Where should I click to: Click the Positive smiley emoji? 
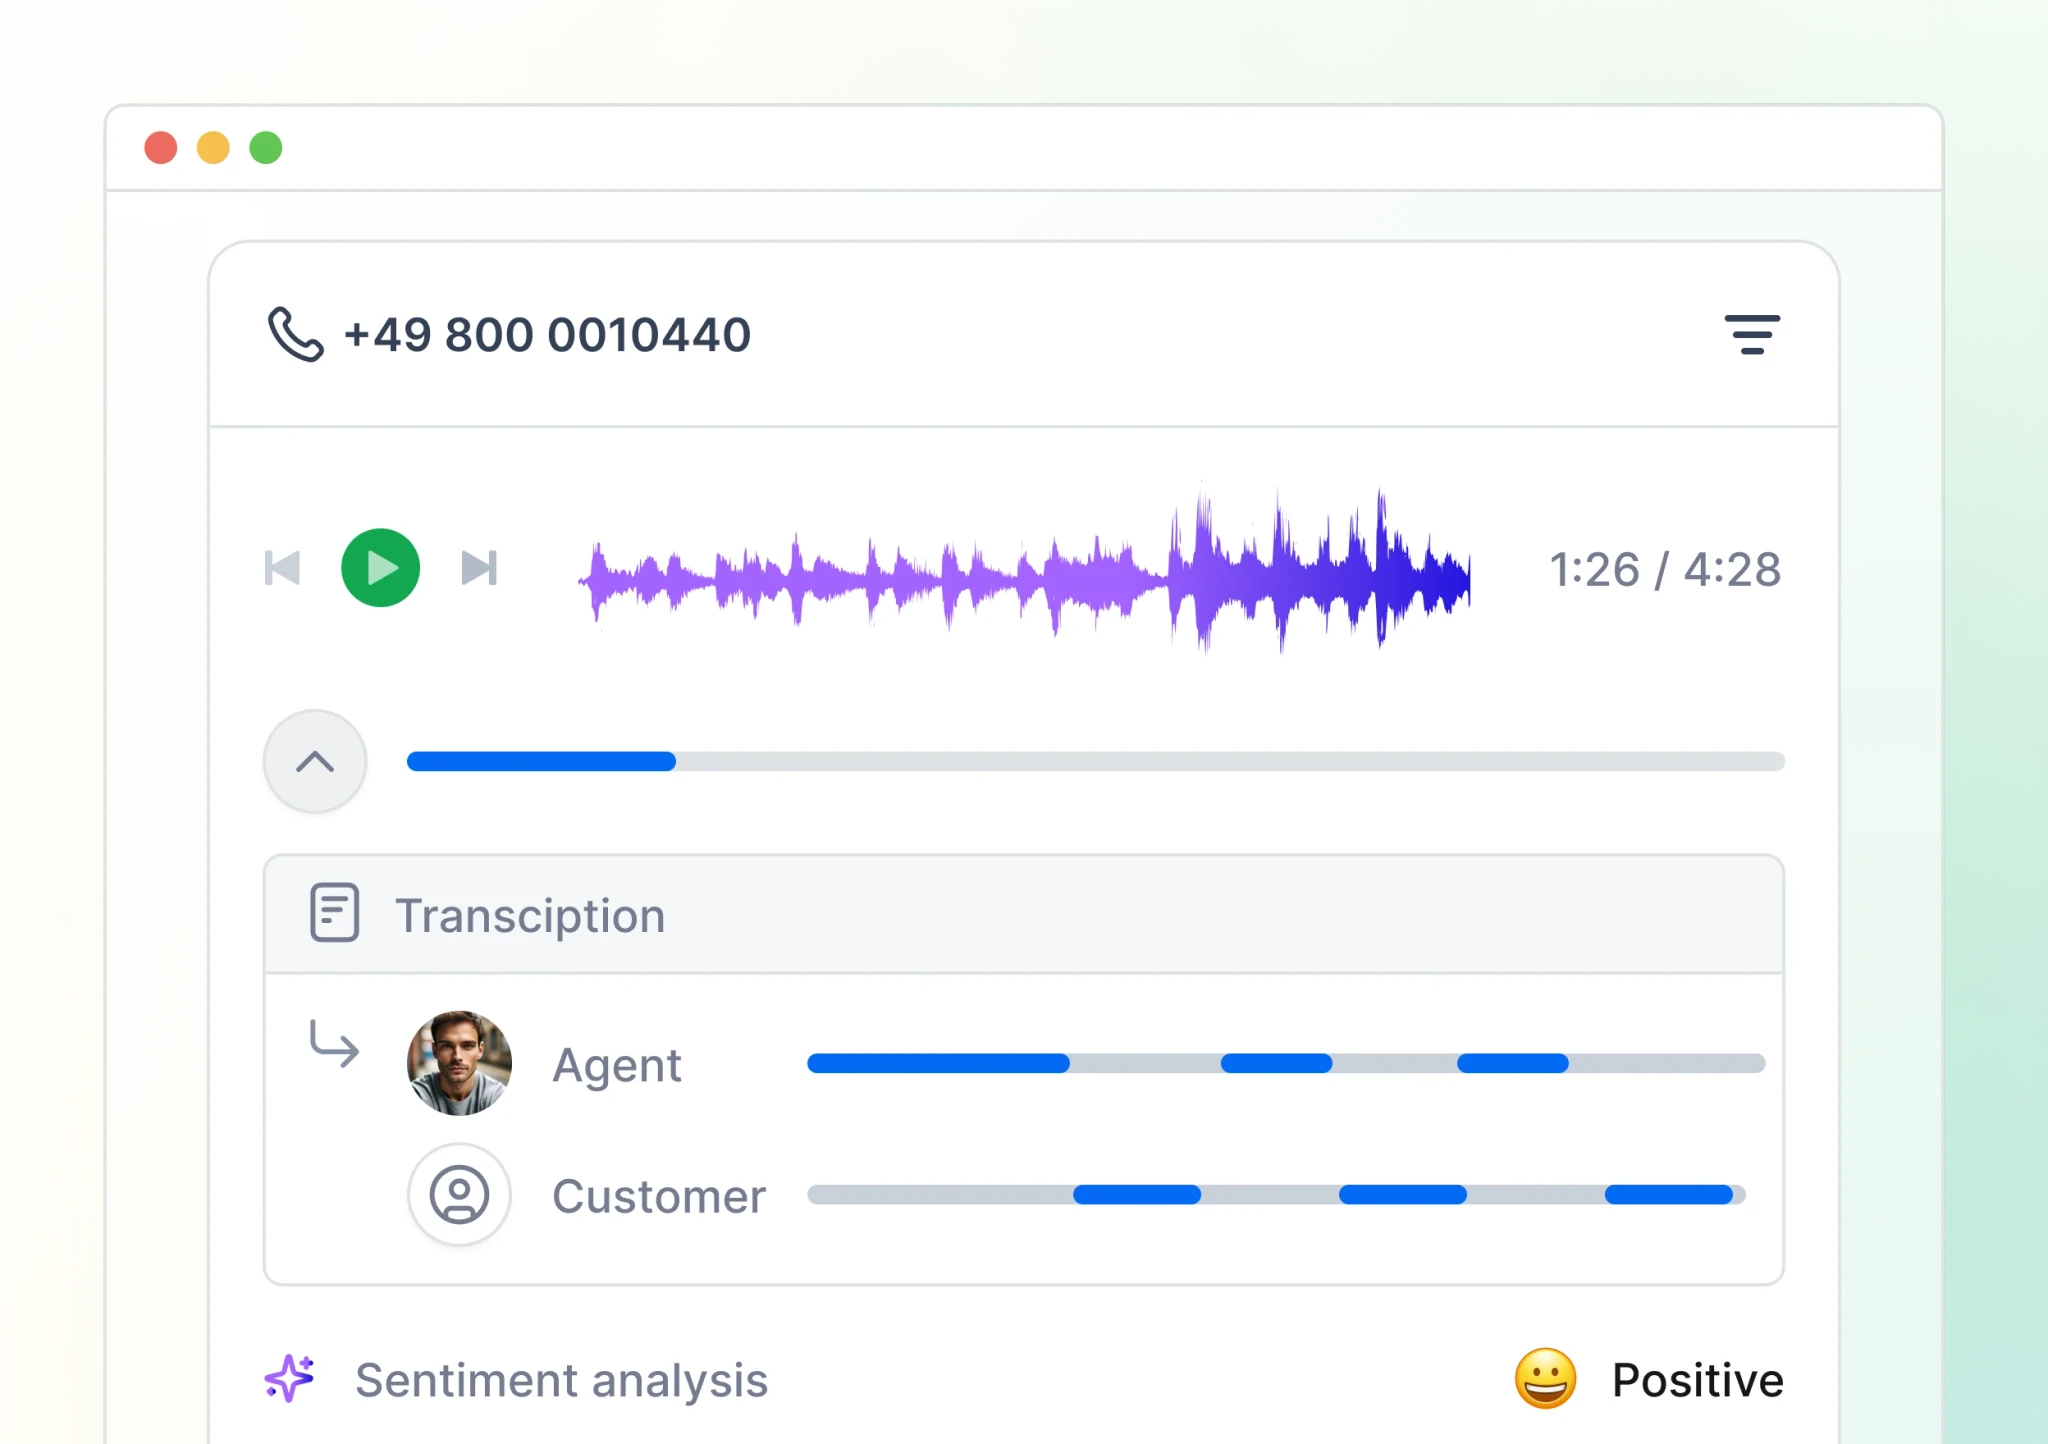point(1545,1379)
